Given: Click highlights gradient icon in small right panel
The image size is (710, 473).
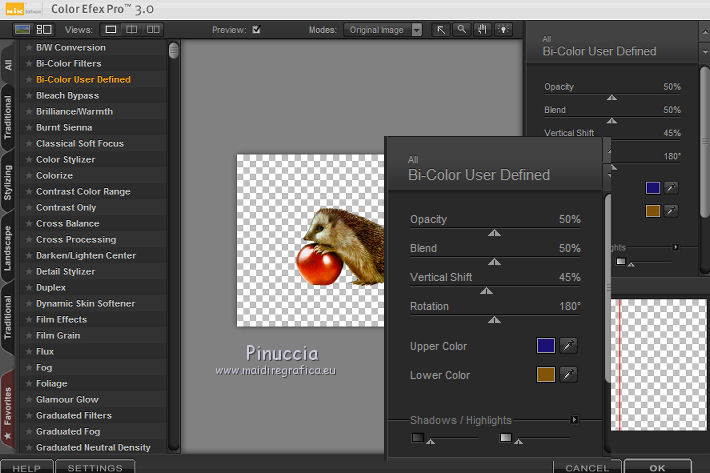Looking at the screenshot, I should coord(621,262).
